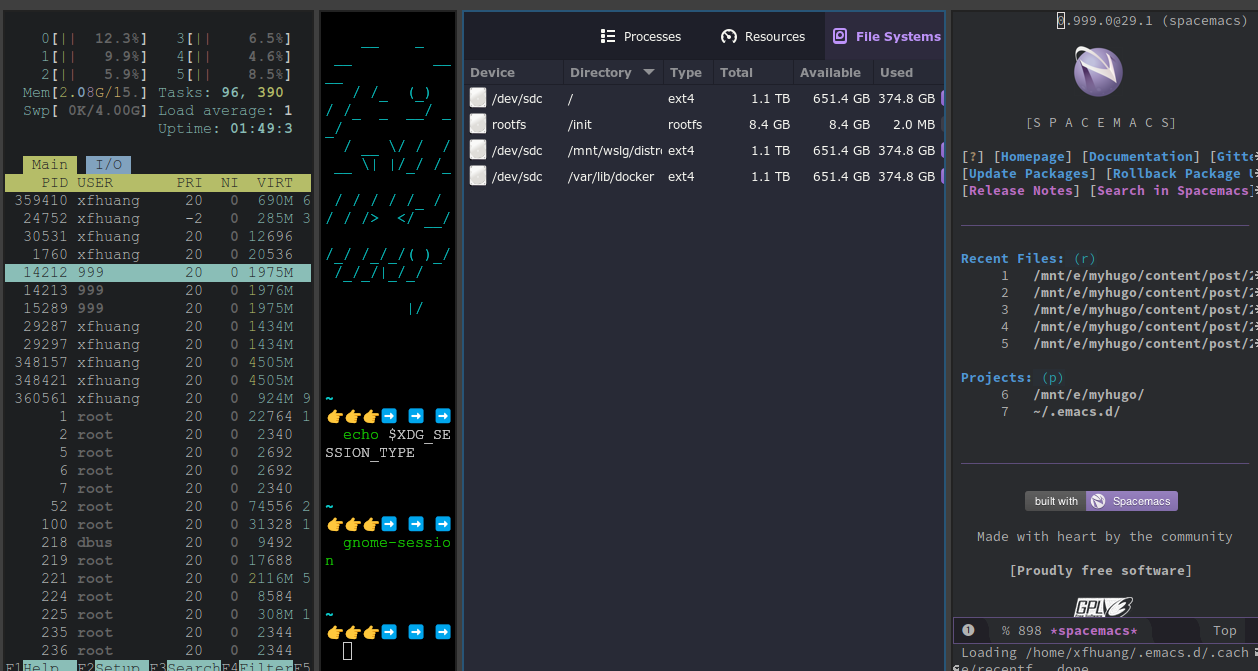
Task: Select htop process row PID 359410
Action: pos(158,201)
